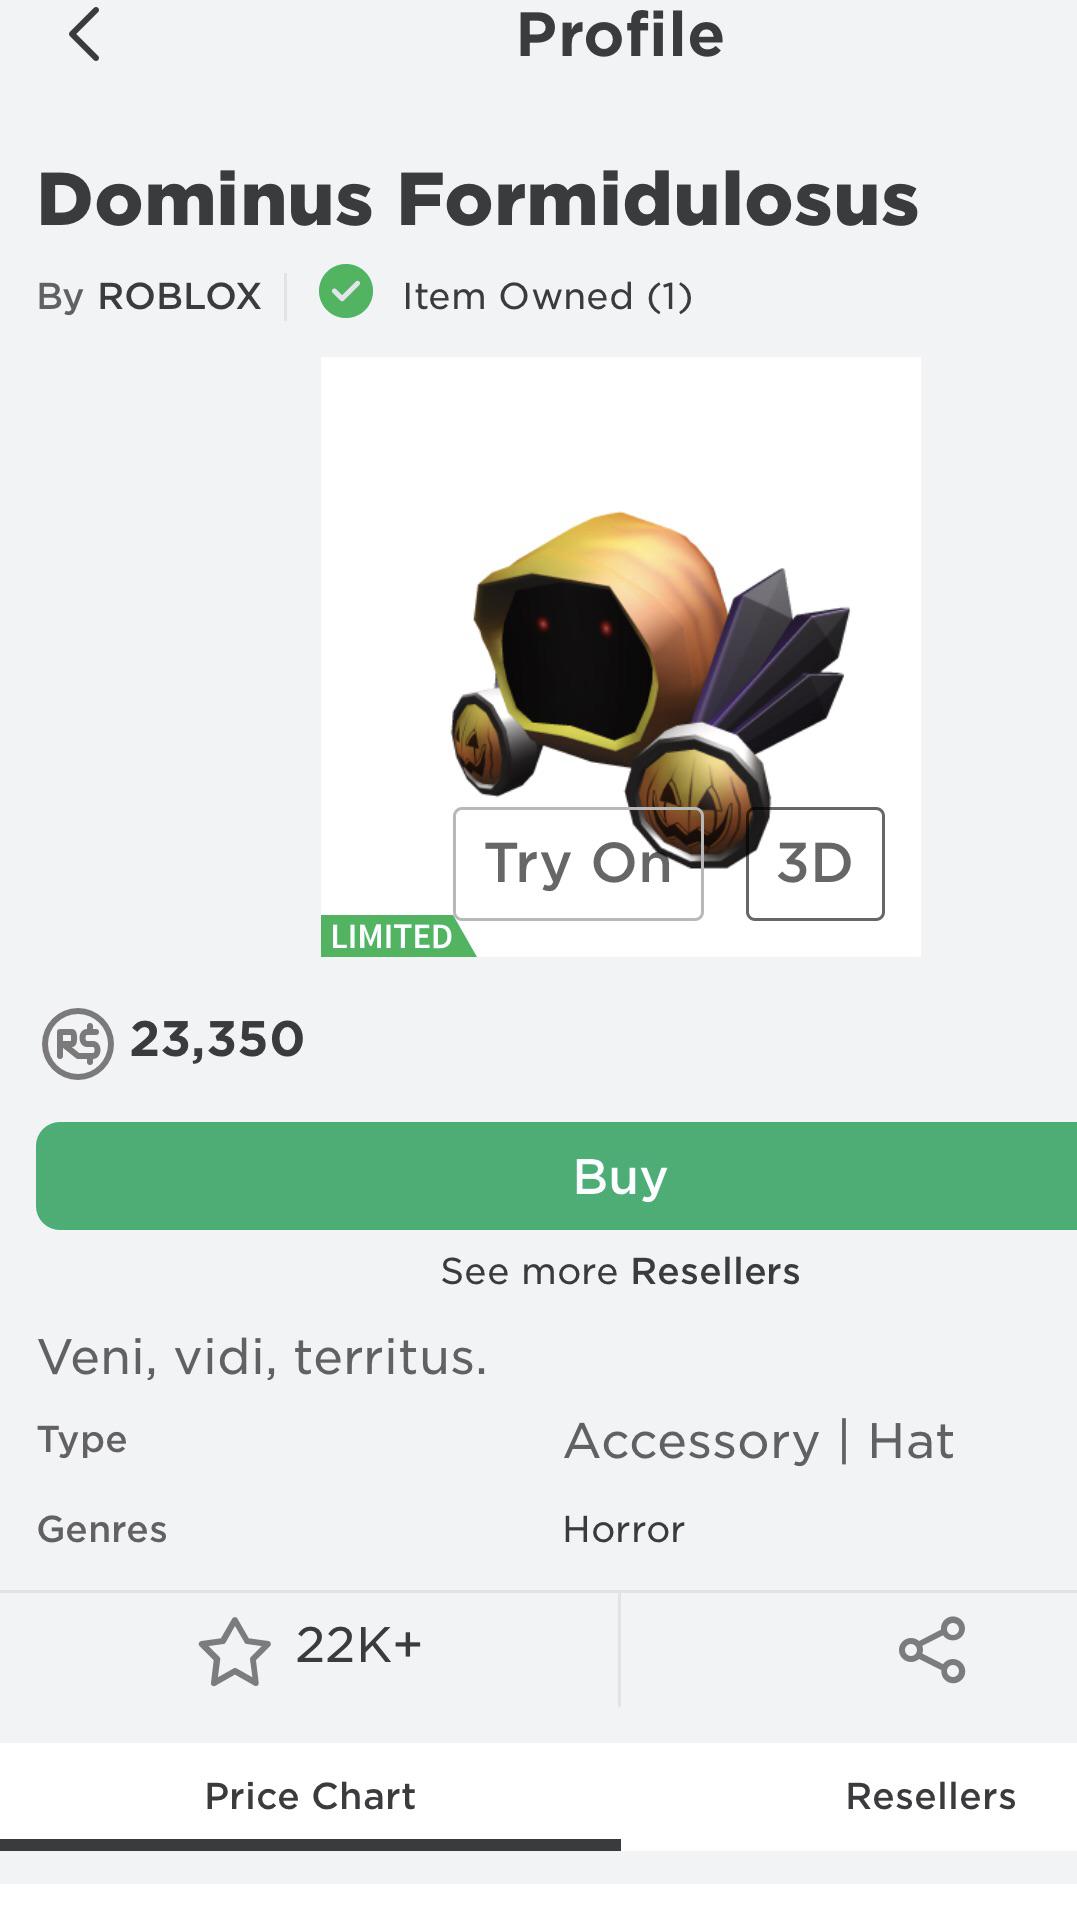
Task: Open the See more Resellers link
Action: (620, 1271)
